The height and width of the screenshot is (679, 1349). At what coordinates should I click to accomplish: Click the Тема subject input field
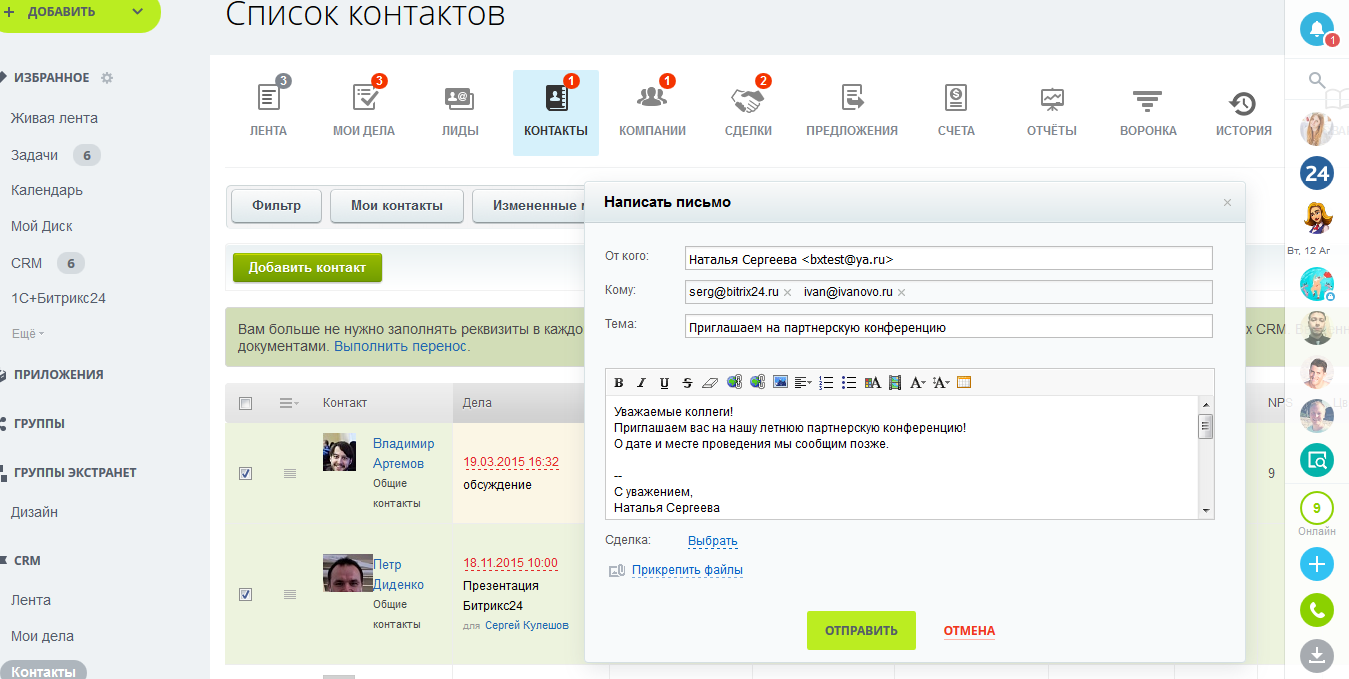(948, 326)
